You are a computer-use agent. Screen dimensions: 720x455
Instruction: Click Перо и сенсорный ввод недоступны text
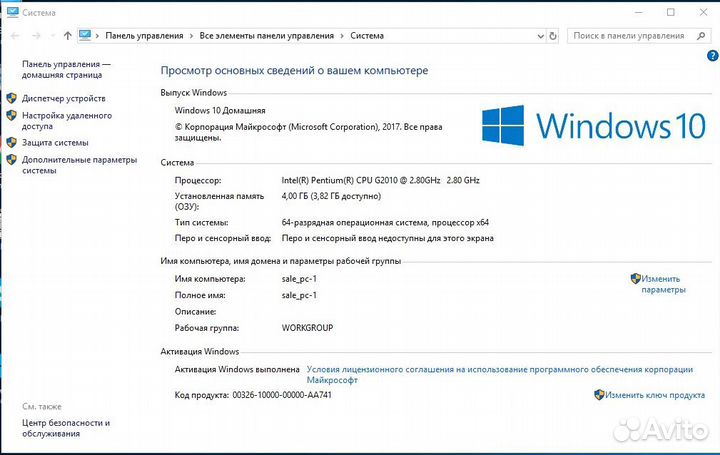point(388,238)
